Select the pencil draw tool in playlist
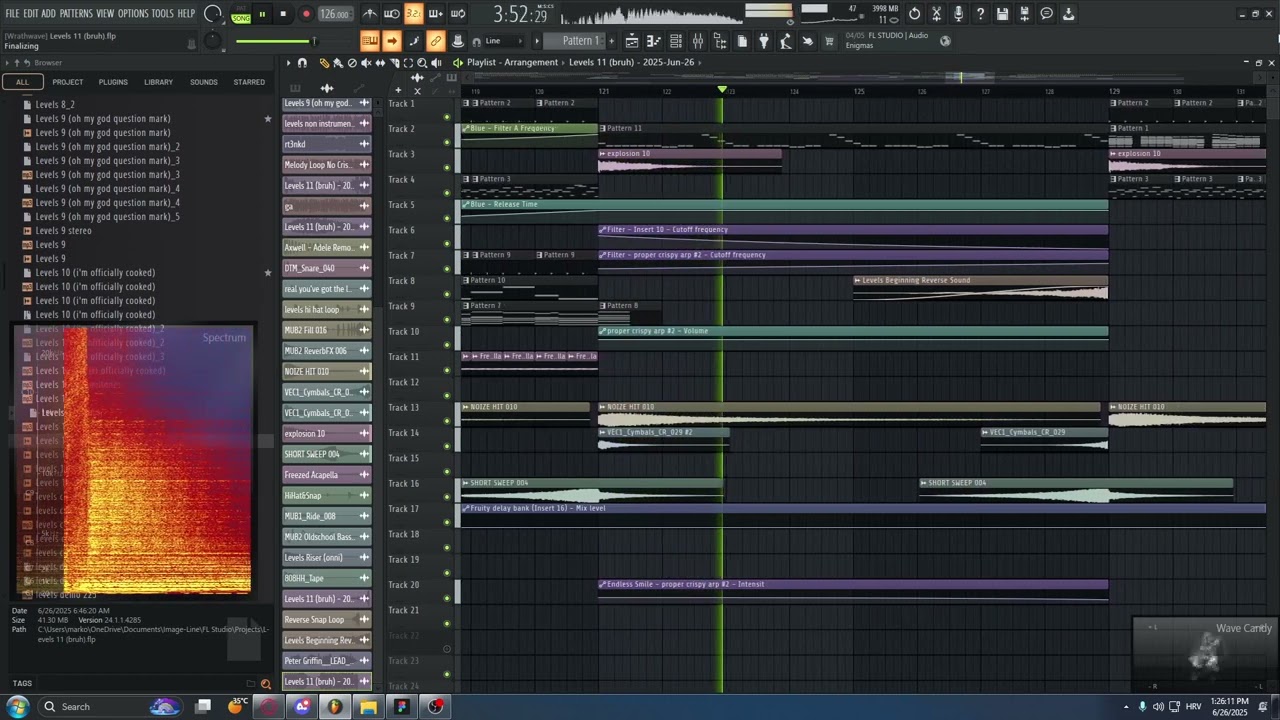This screenshot has width=1280, height=720. (324, 63)
